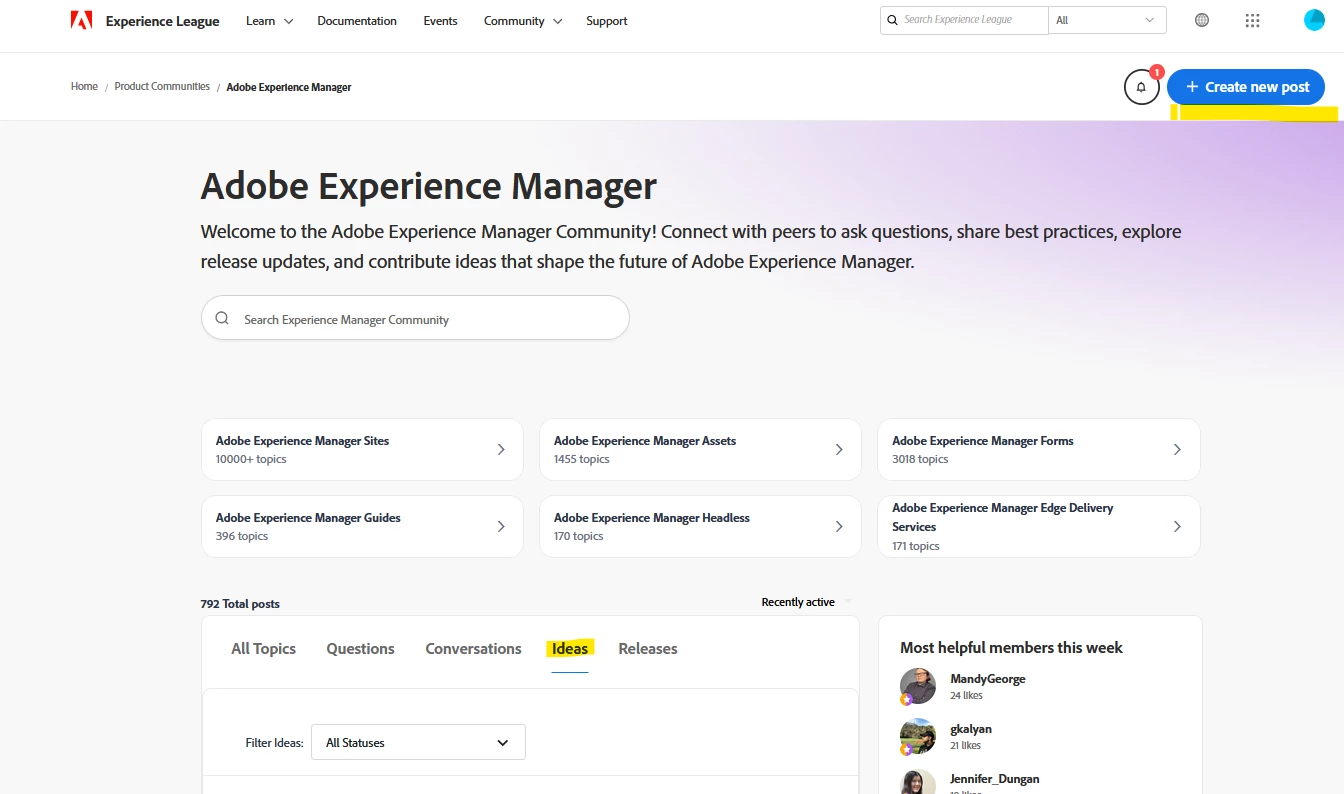Open the Edge Delivery Services card title
1344x794 pixels.
[1002, 517]
